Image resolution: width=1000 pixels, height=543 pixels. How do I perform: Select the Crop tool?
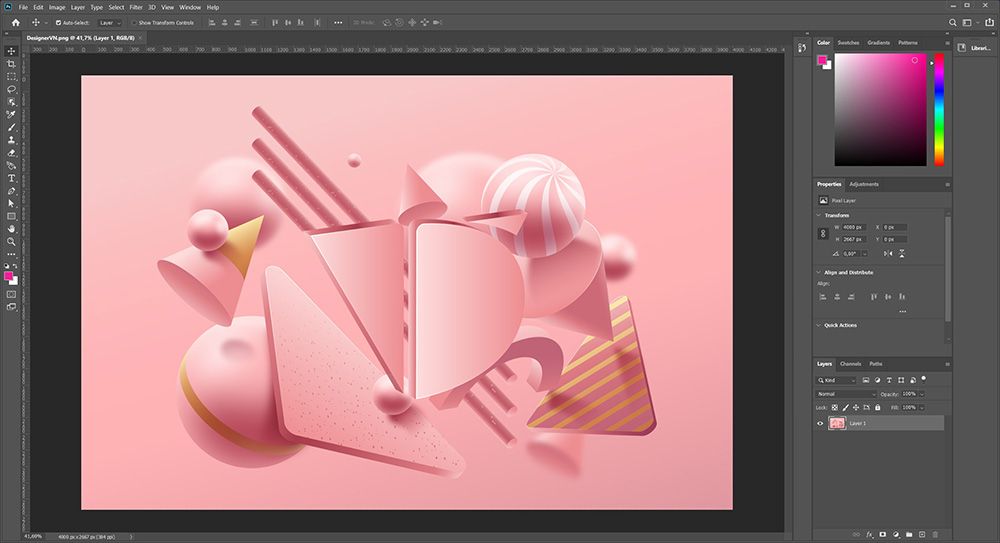click(11, 63)
